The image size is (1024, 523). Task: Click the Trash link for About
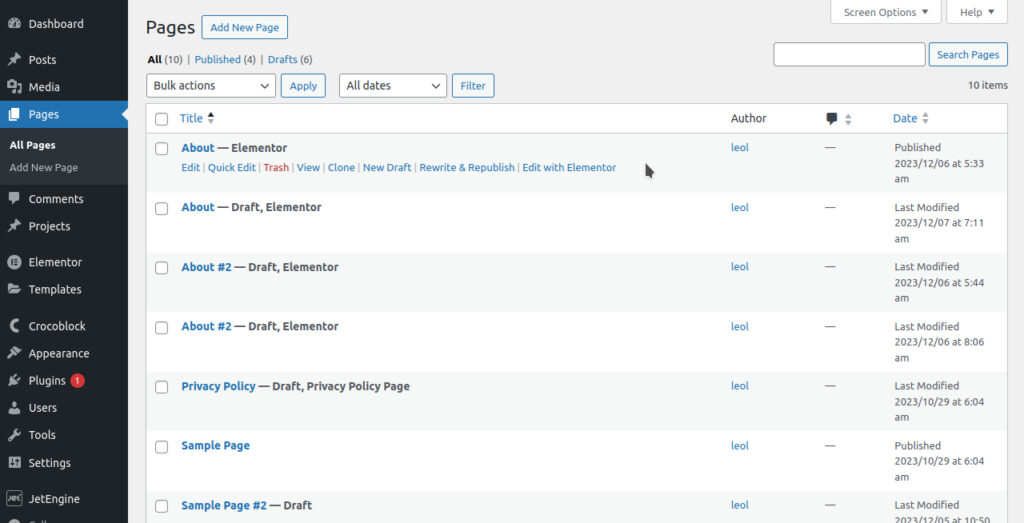[276, 167]
